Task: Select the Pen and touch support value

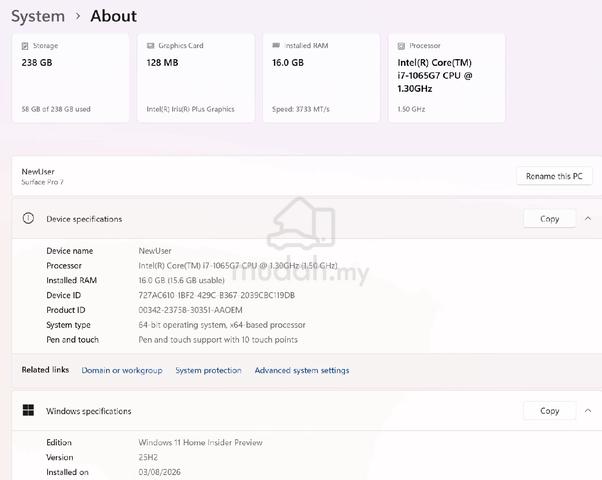Action: click(x=218, y=339)
